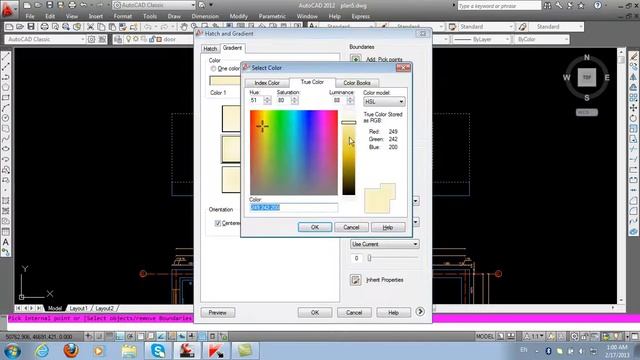Open the AutoCAD application menu logo
The height and width of the screenshot is (360, 640).
(x=8, y=9)
